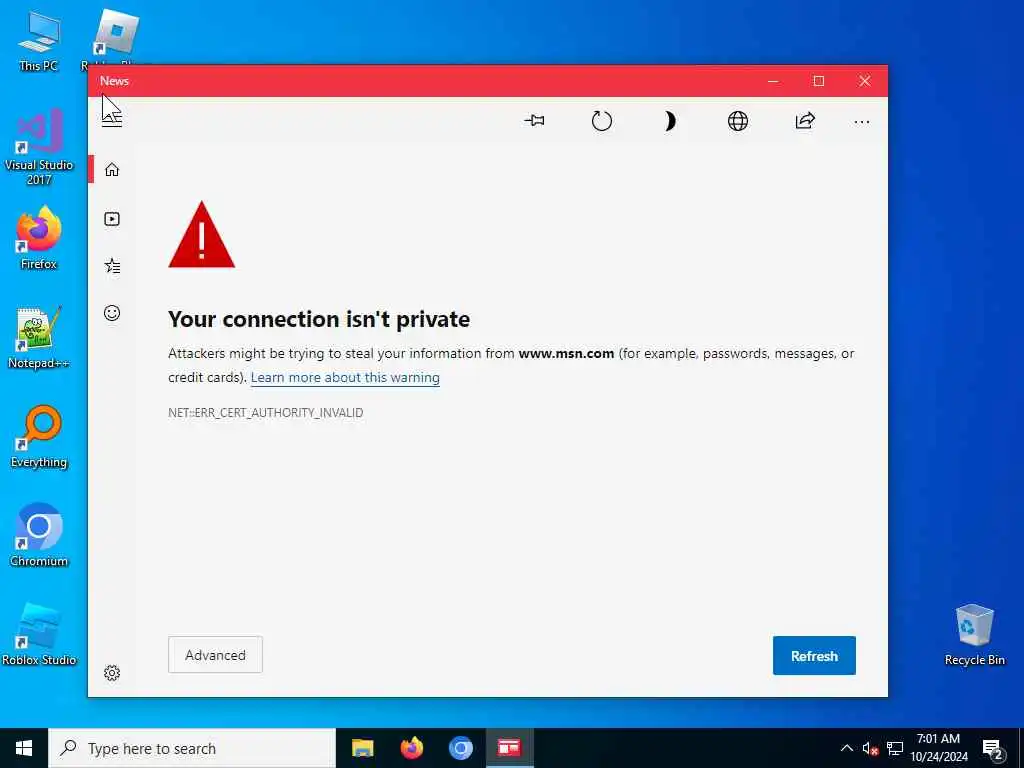Show hidden system tray icons
Viewport: 1024px width, 768px height.
click(846, 748)
